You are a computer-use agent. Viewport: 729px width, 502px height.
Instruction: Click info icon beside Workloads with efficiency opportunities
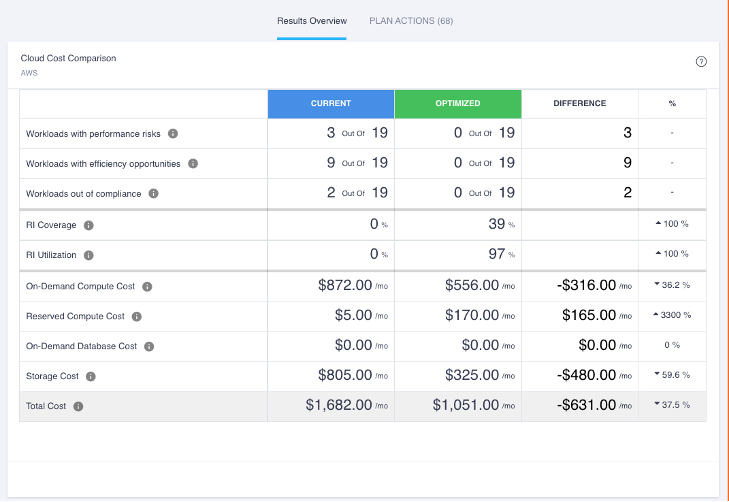(193, 163)
